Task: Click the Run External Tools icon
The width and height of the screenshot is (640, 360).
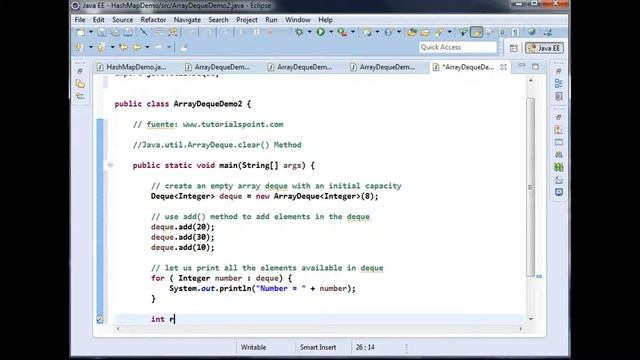Action: pos(342,32)
